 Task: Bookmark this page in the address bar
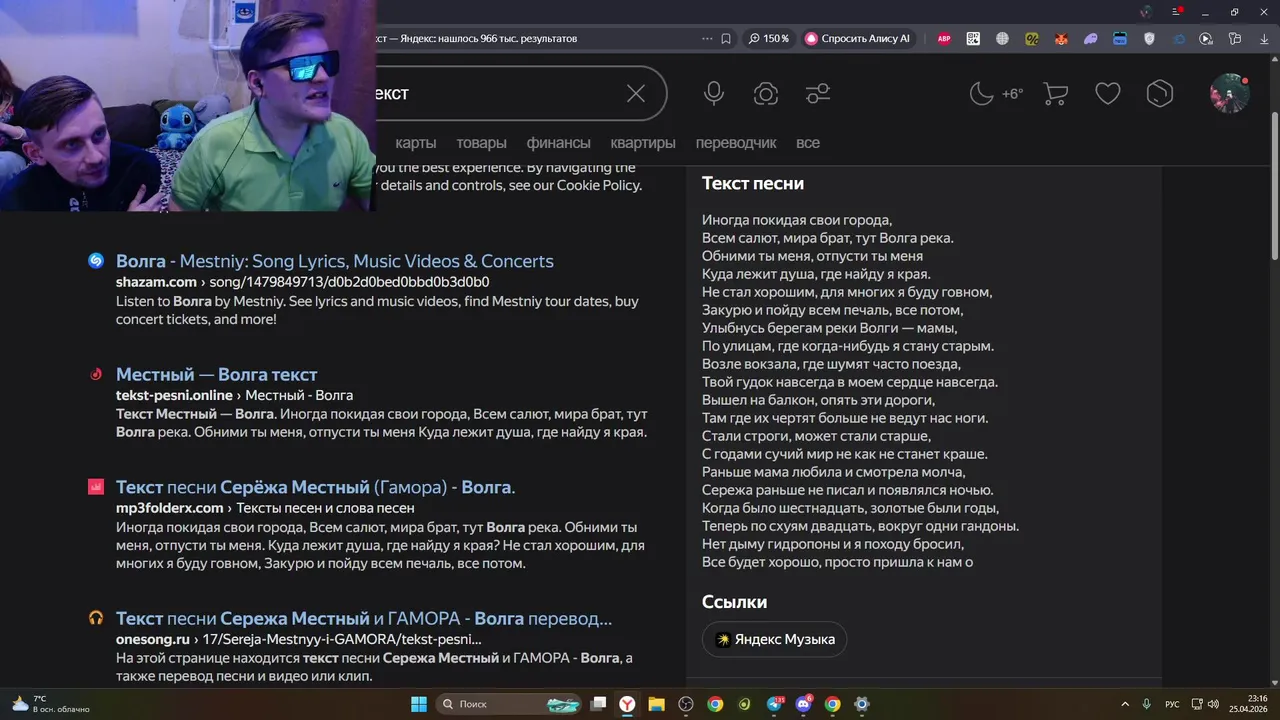(x=726, y=39)
